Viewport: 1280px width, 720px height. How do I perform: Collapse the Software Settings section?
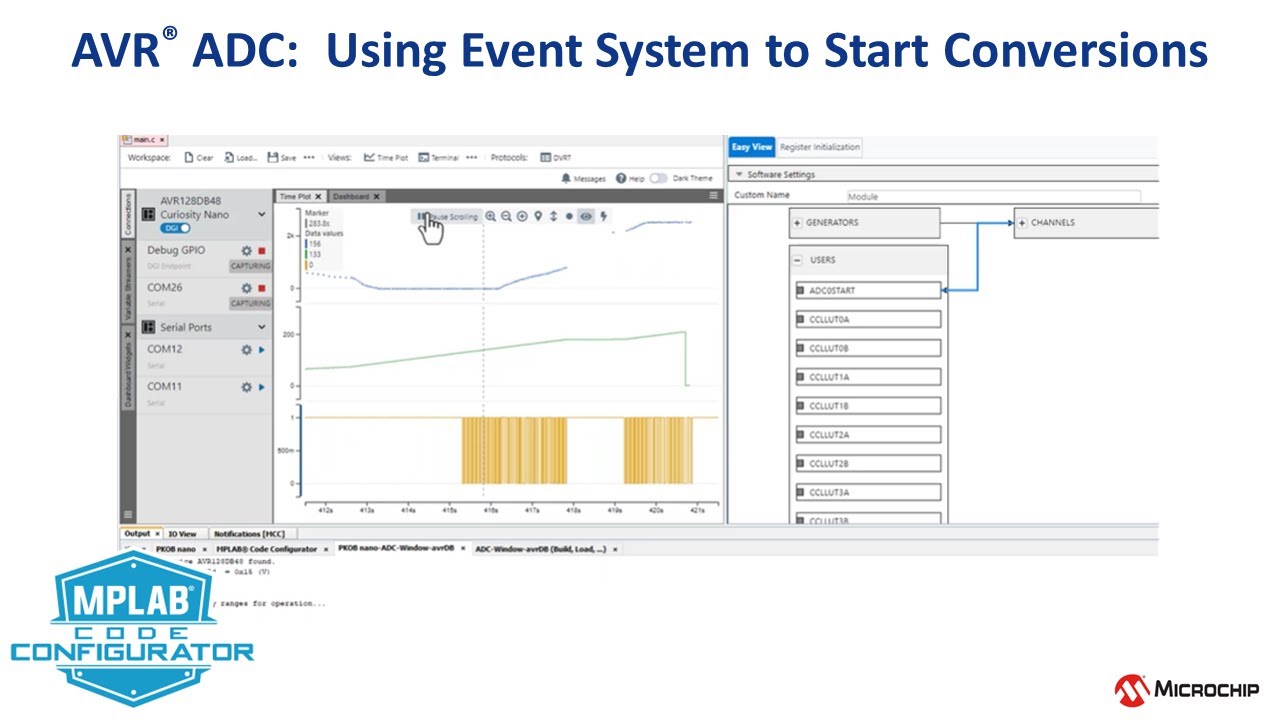[x=739, y=175]
